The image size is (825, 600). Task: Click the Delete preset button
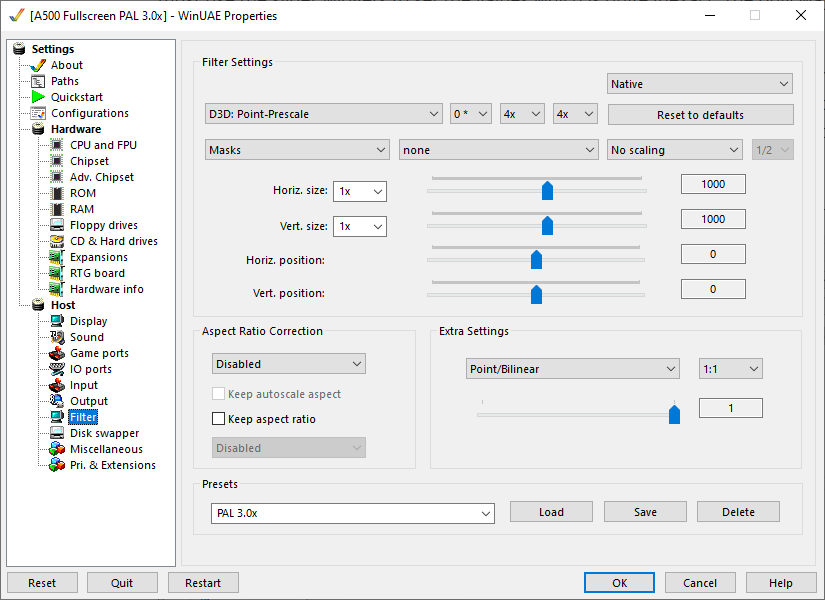point(738,512)
